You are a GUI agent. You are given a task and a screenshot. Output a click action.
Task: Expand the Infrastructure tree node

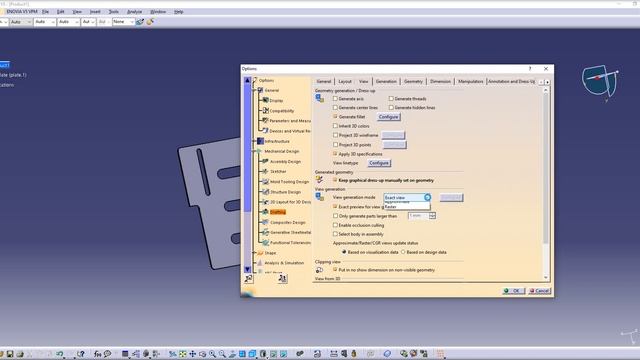click(x=254, y=141)
